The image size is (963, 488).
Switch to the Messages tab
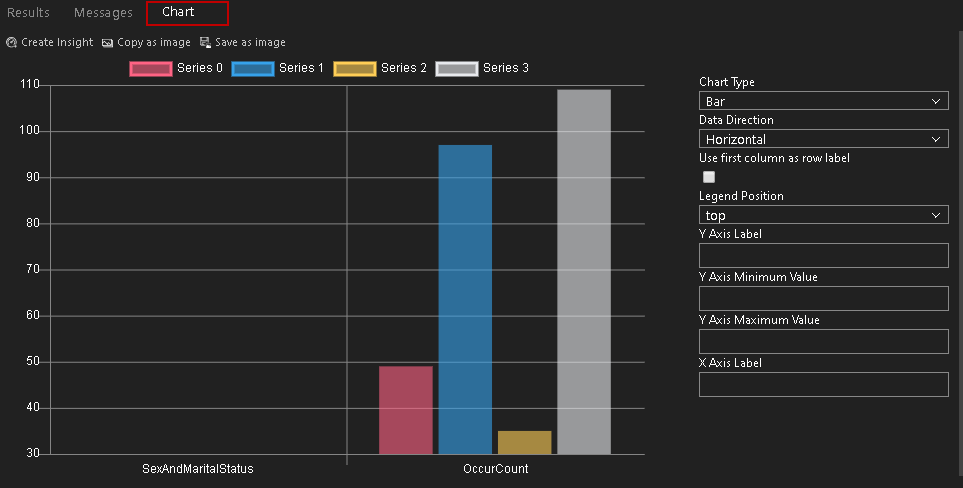(103, 13)
